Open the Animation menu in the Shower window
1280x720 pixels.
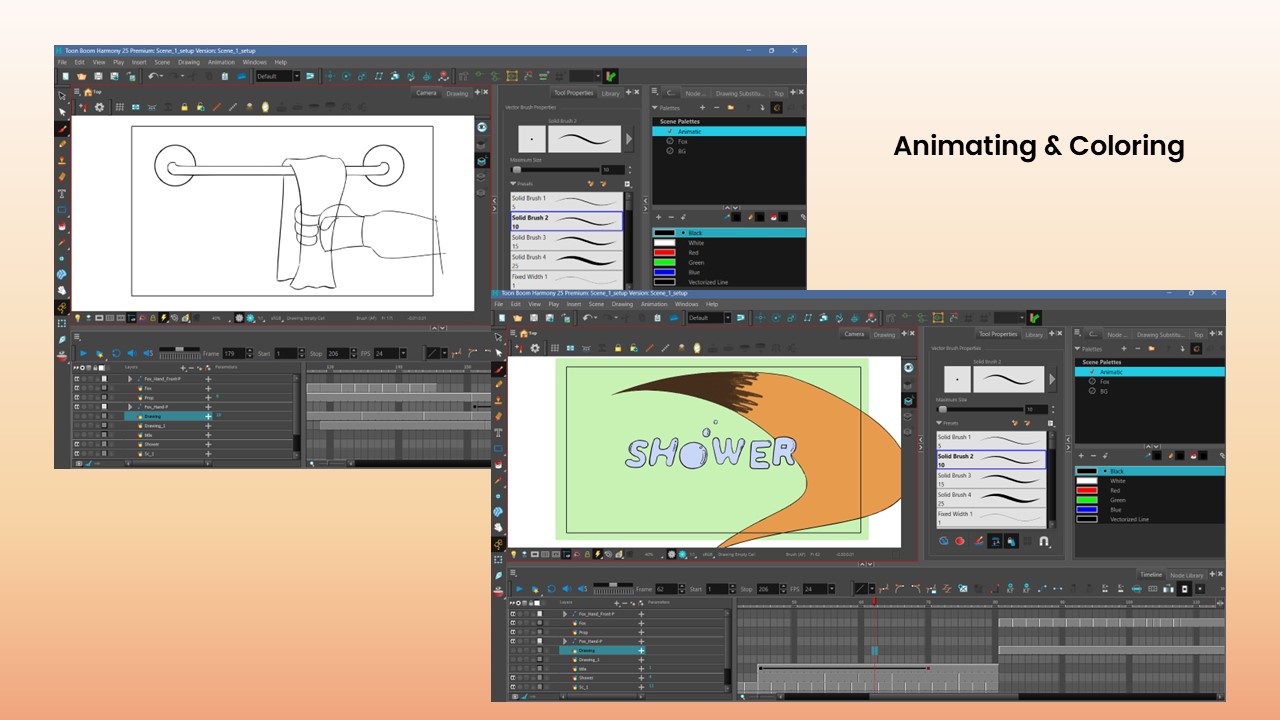click(x=654, y=304)
